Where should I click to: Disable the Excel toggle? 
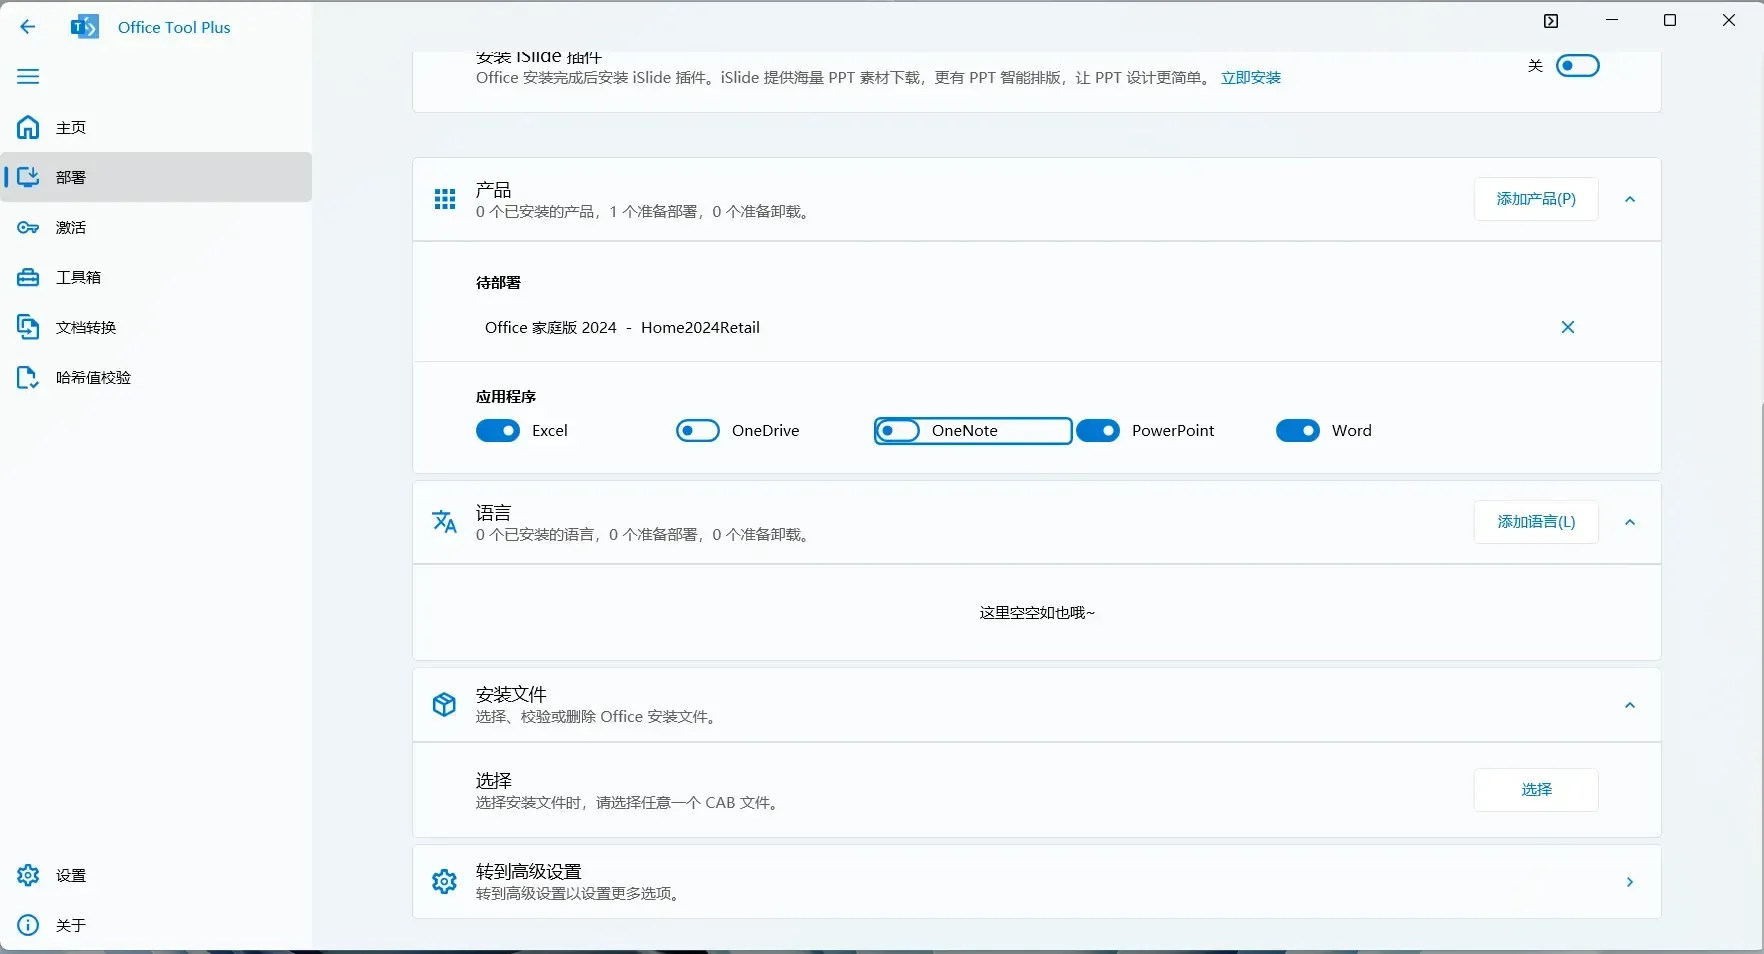[498, 431]
